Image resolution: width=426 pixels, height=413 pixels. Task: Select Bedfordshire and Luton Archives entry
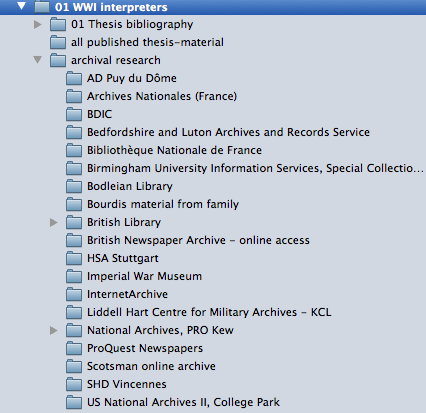pos(228,132)
